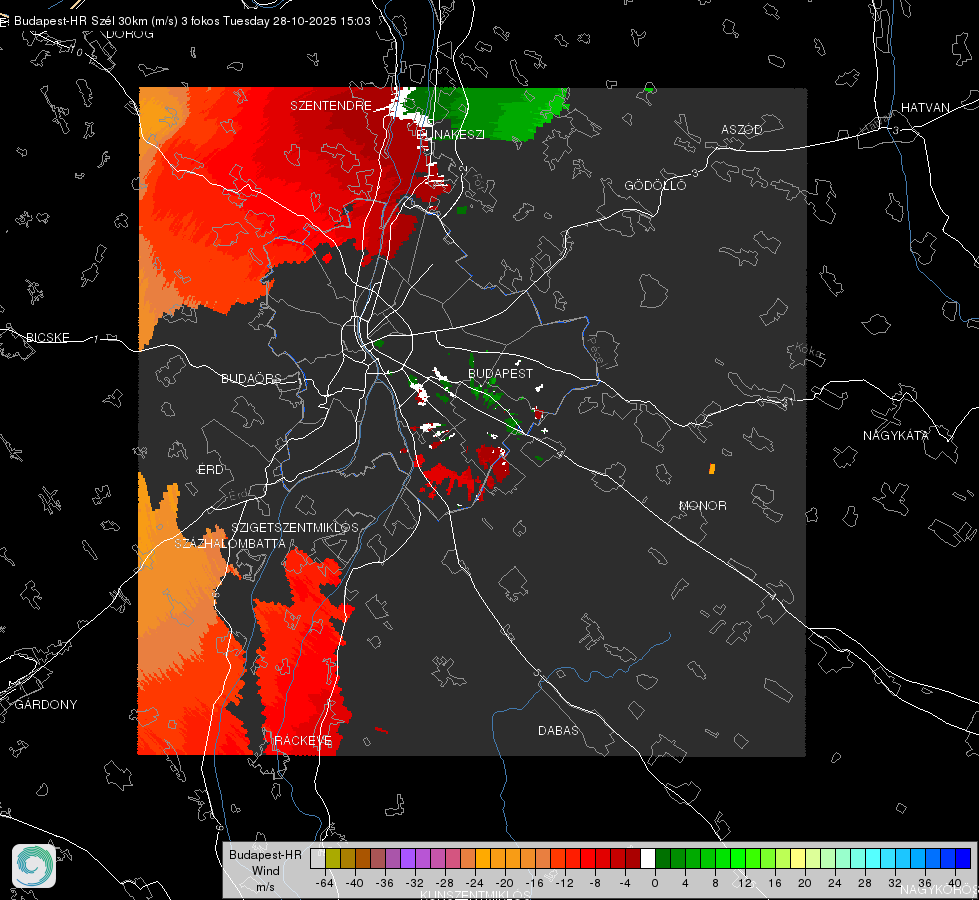Viewport: 979px width, 900px height.
Task: Select the dark blue 40 m/s swatch
Action: [963, 858]
